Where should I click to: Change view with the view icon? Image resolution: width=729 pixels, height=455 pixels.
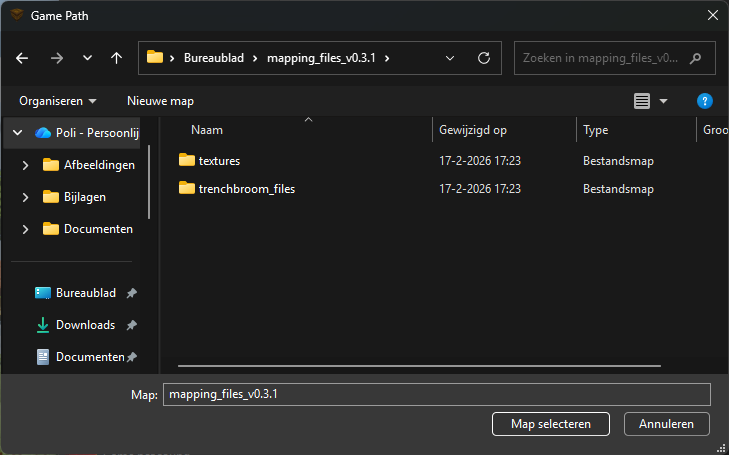point(642,101)
